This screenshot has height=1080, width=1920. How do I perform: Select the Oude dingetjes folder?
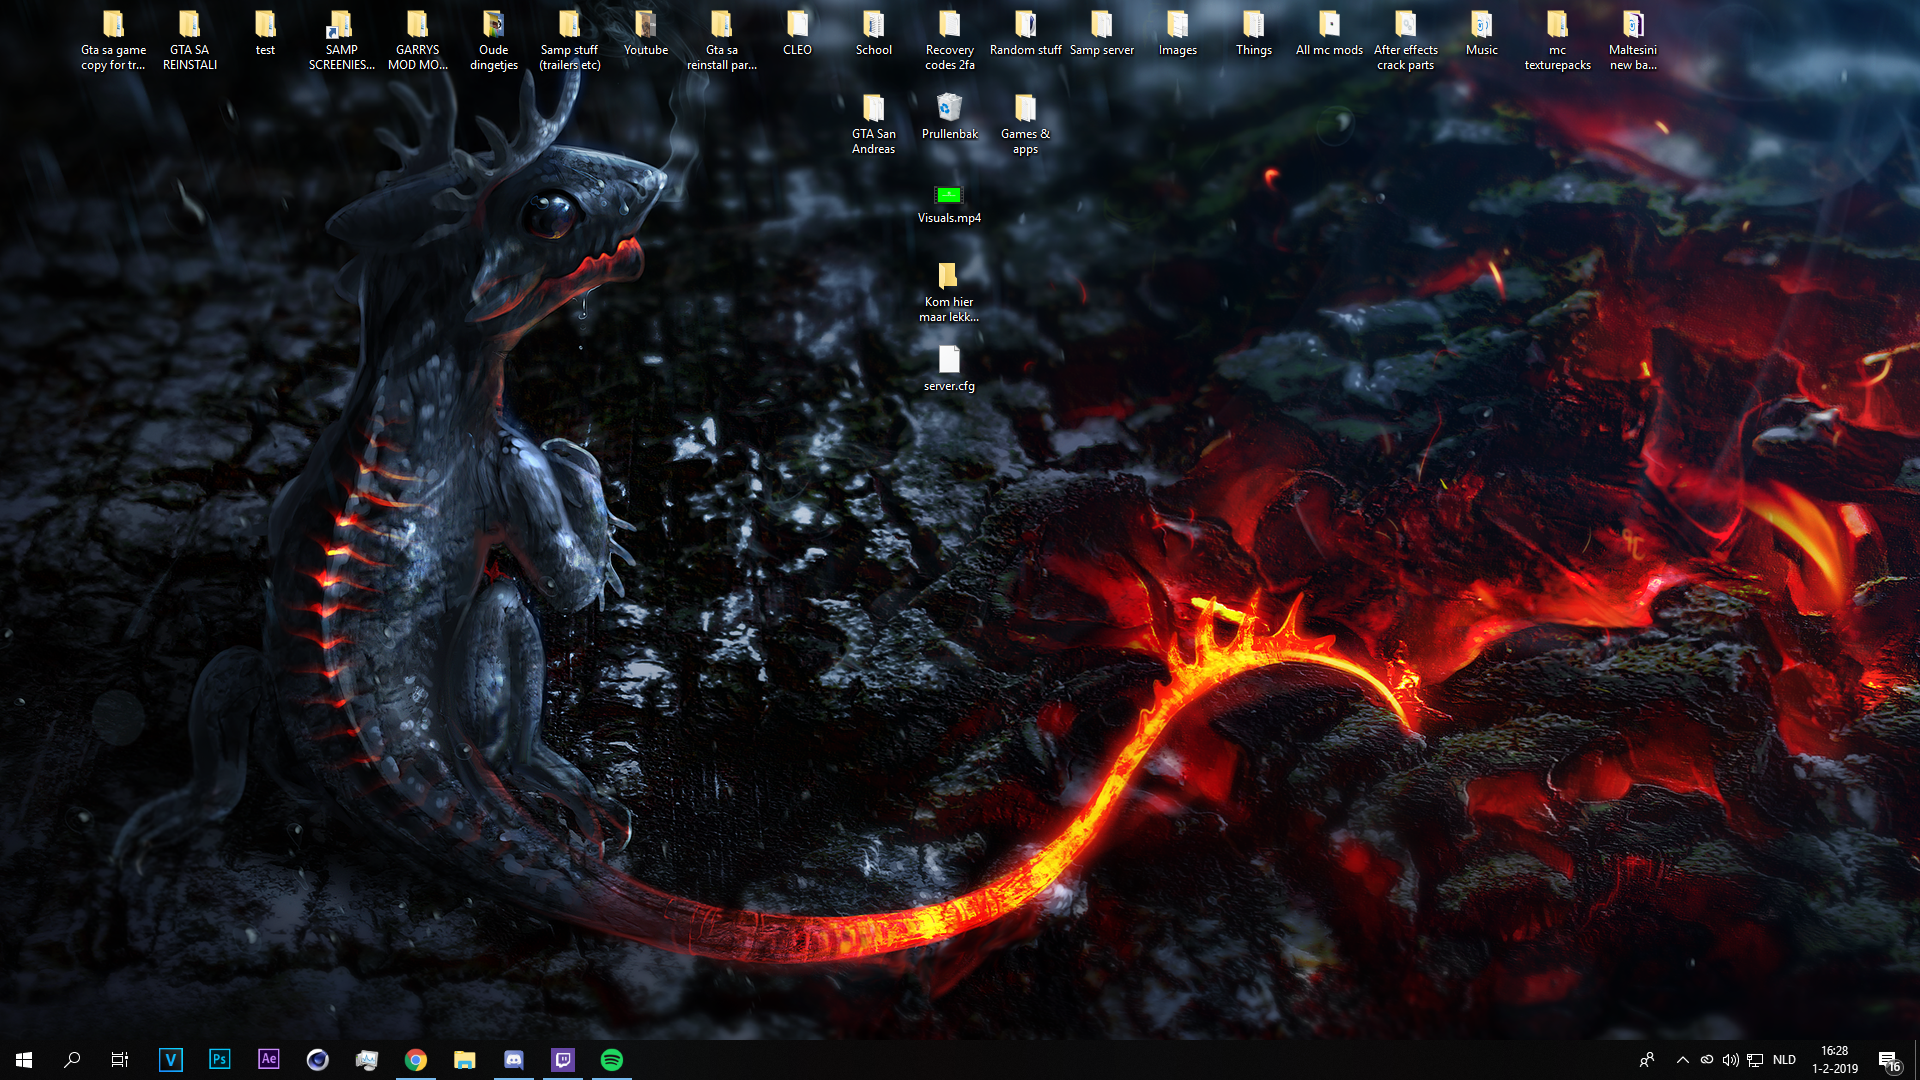[x=494, y=40]
